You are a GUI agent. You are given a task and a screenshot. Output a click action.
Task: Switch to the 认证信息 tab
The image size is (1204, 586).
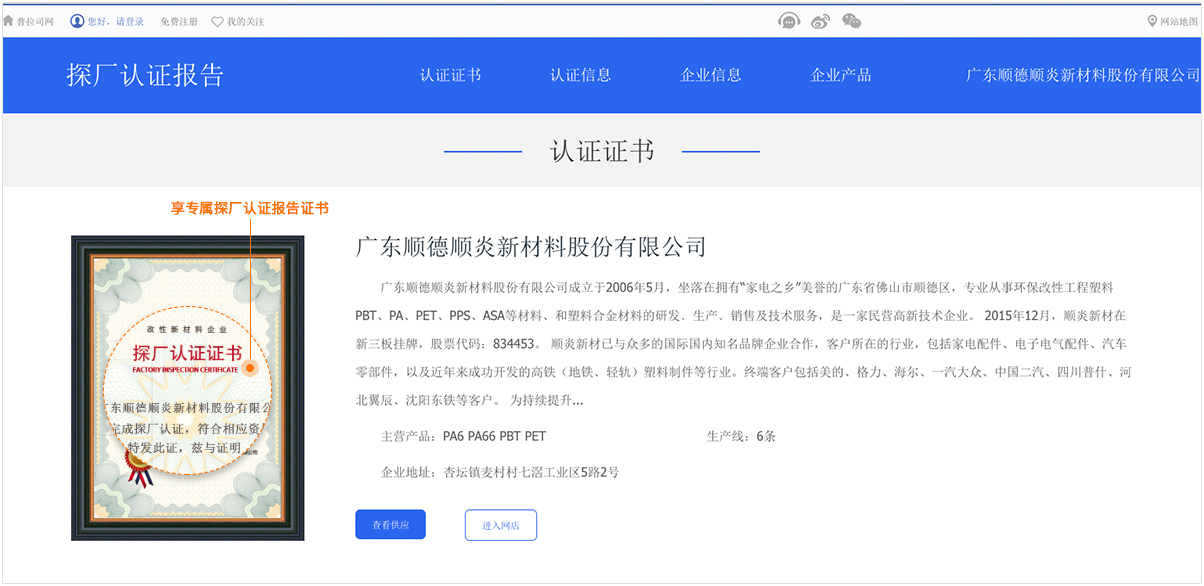[x=580, y=75]
